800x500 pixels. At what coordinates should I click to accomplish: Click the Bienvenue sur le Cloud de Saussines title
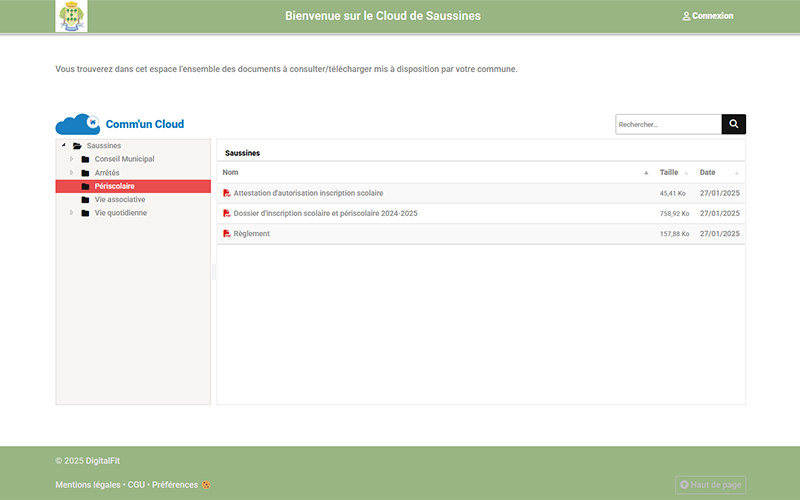(x=383, y=16)
